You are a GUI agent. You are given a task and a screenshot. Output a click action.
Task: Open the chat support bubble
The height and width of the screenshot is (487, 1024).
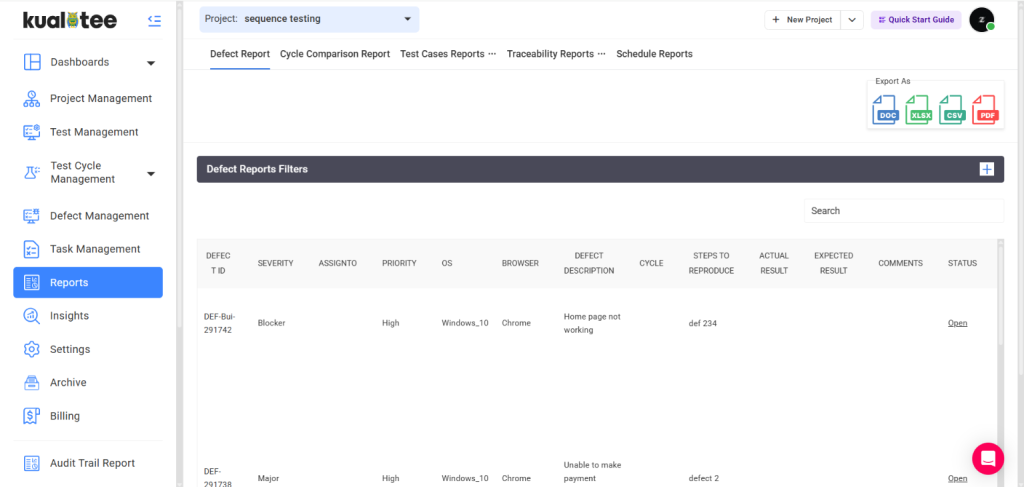click(987, 458)
